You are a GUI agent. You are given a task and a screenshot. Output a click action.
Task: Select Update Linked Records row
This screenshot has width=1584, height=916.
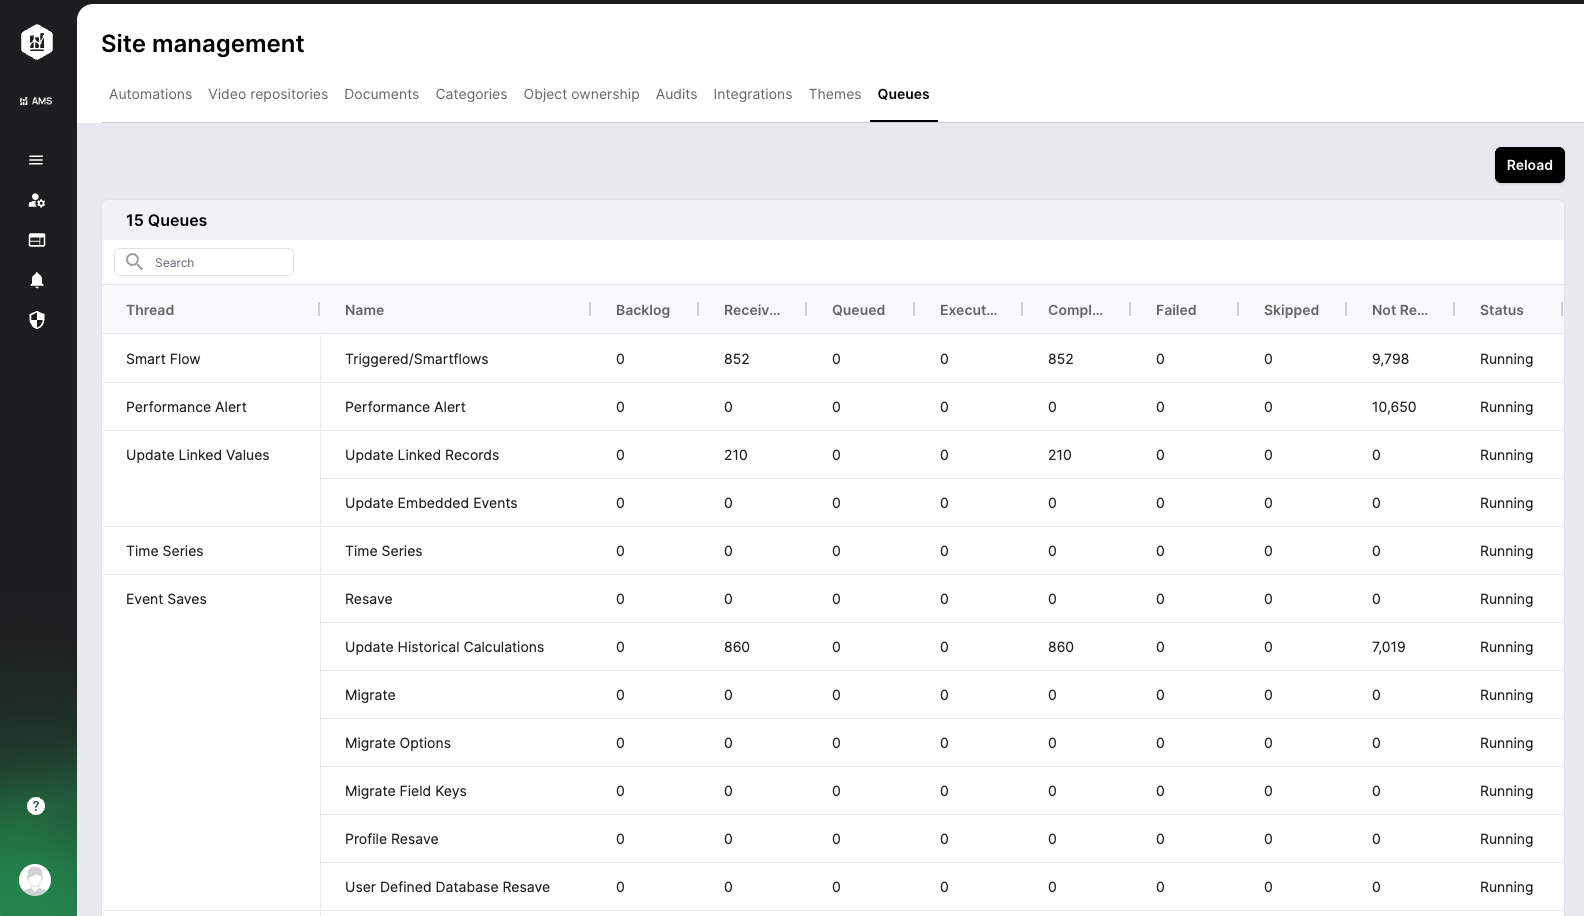point(942,455)
